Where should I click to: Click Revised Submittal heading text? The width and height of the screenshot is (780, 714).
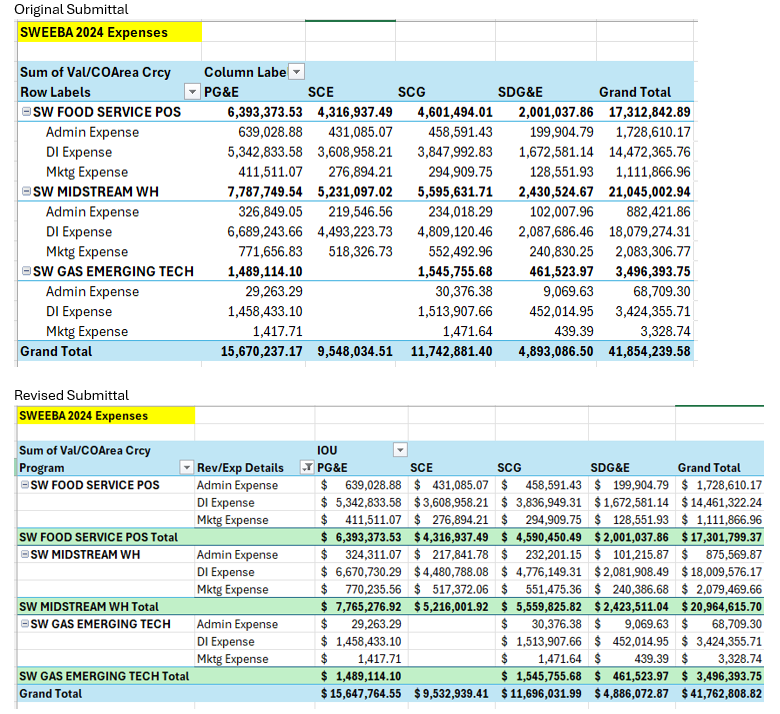[71, 395]
